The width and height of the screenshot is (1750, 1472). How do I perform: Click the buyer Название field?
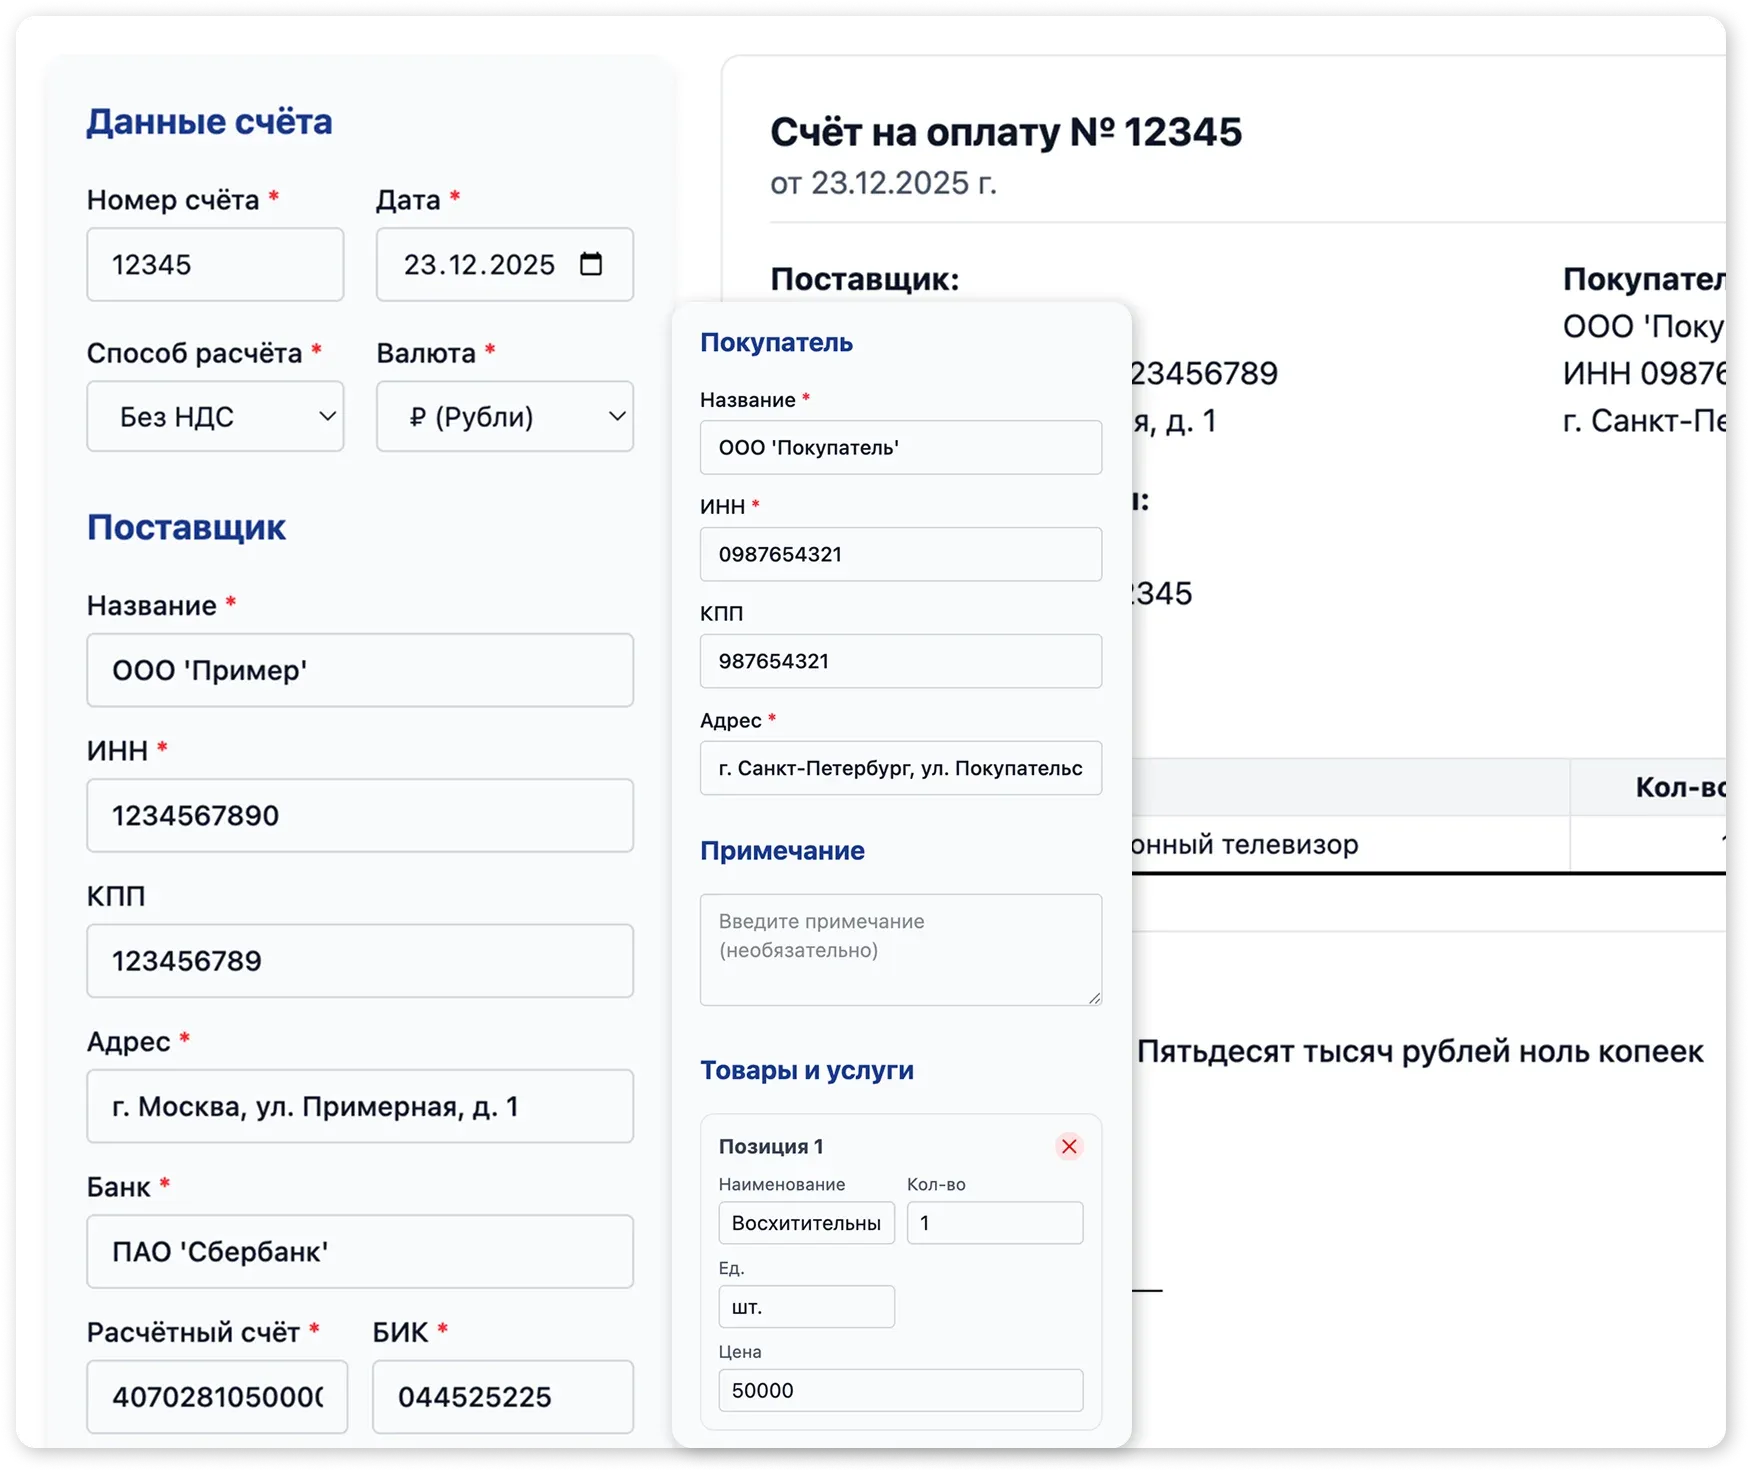[900, 448]
